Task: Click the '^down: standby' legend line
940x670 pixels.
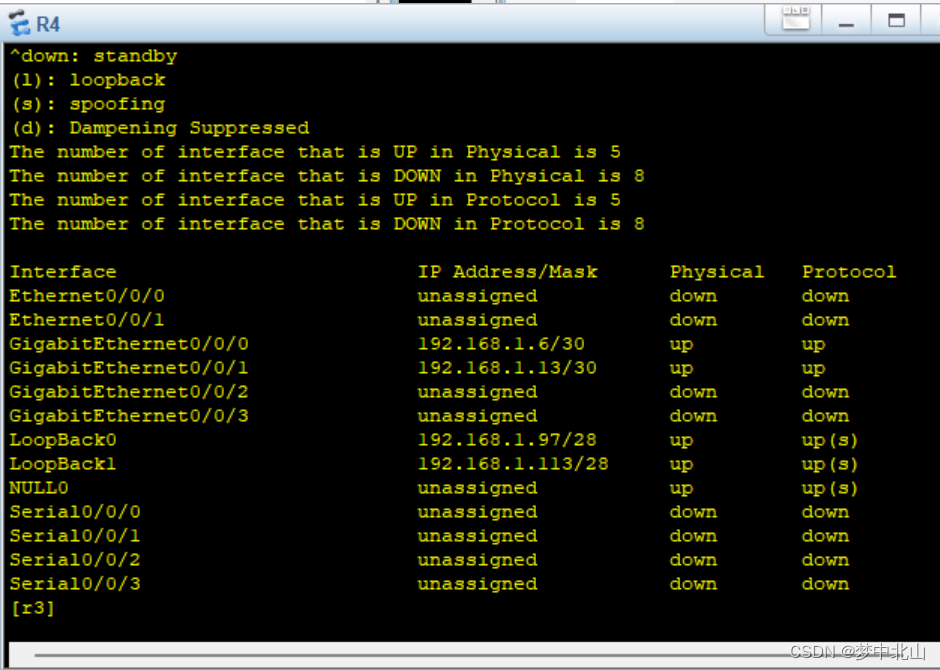Action: pyautogui.click(x=94, y=56)
